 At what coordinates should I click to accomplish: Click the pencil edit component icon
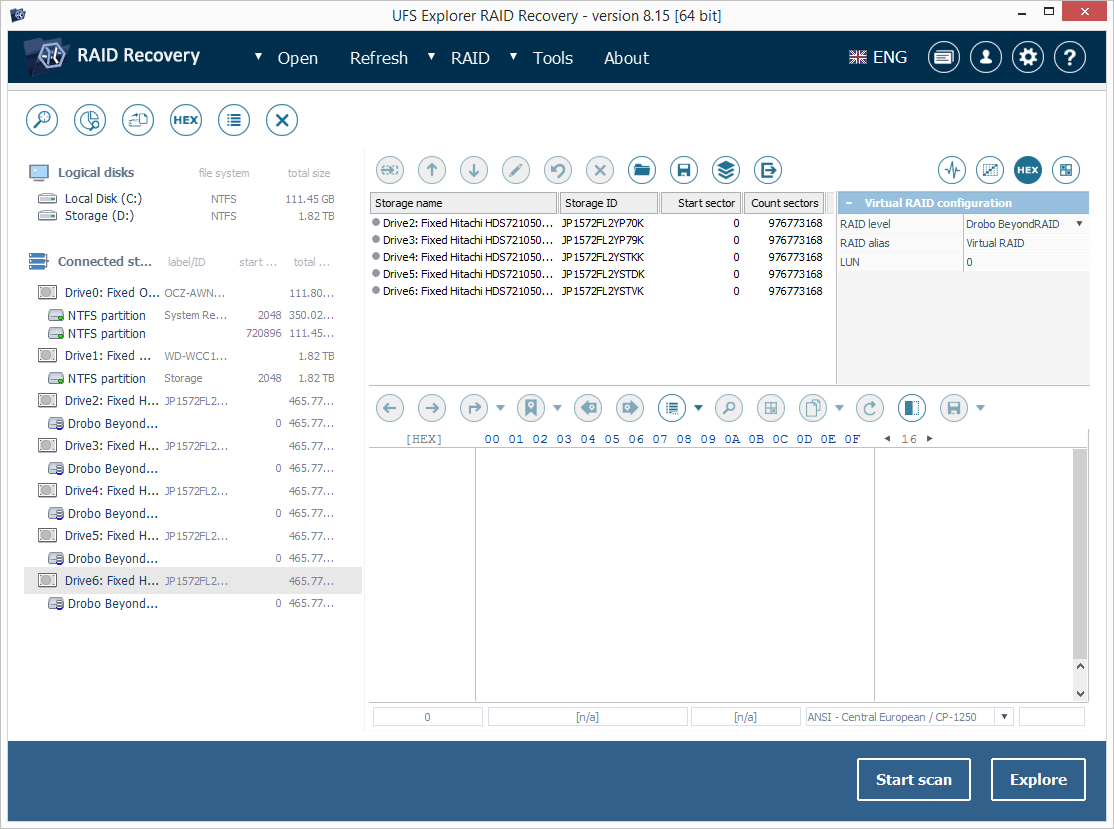coord(516,170)
